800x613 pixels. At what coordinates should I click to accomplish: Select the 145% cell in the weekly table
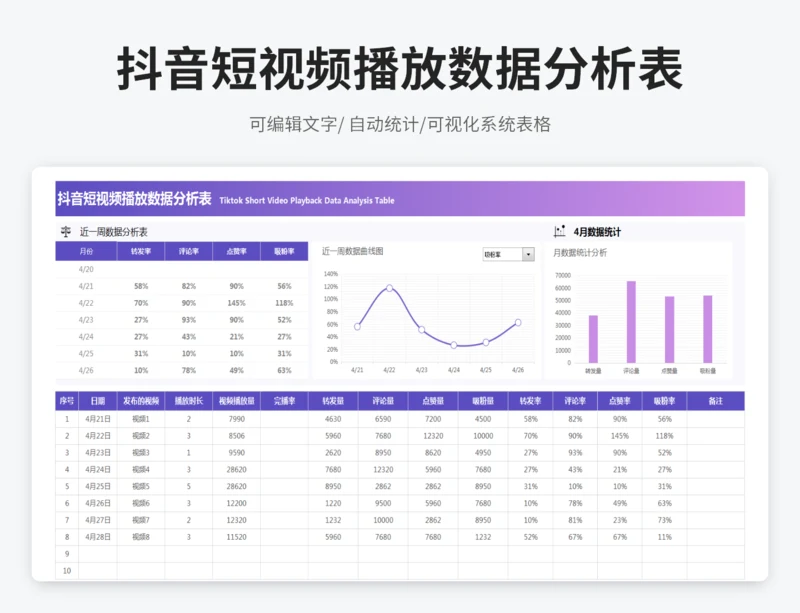236,303
